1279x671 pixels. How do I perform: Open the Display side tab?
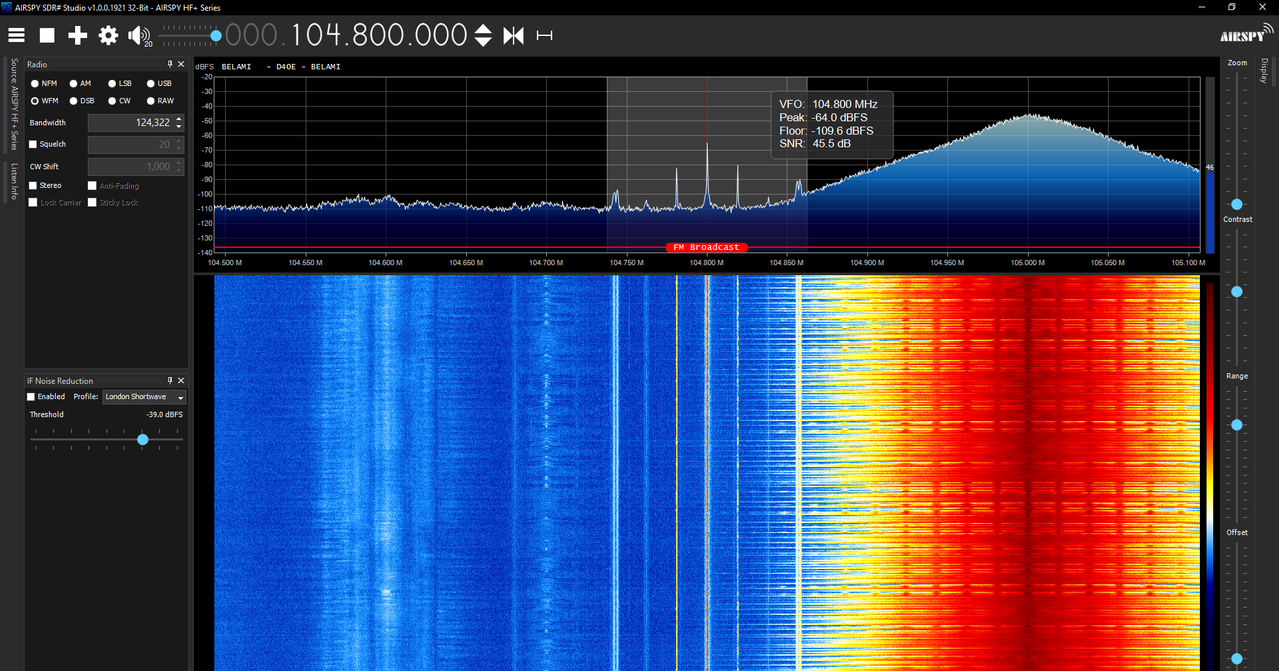pos(1264,72)
